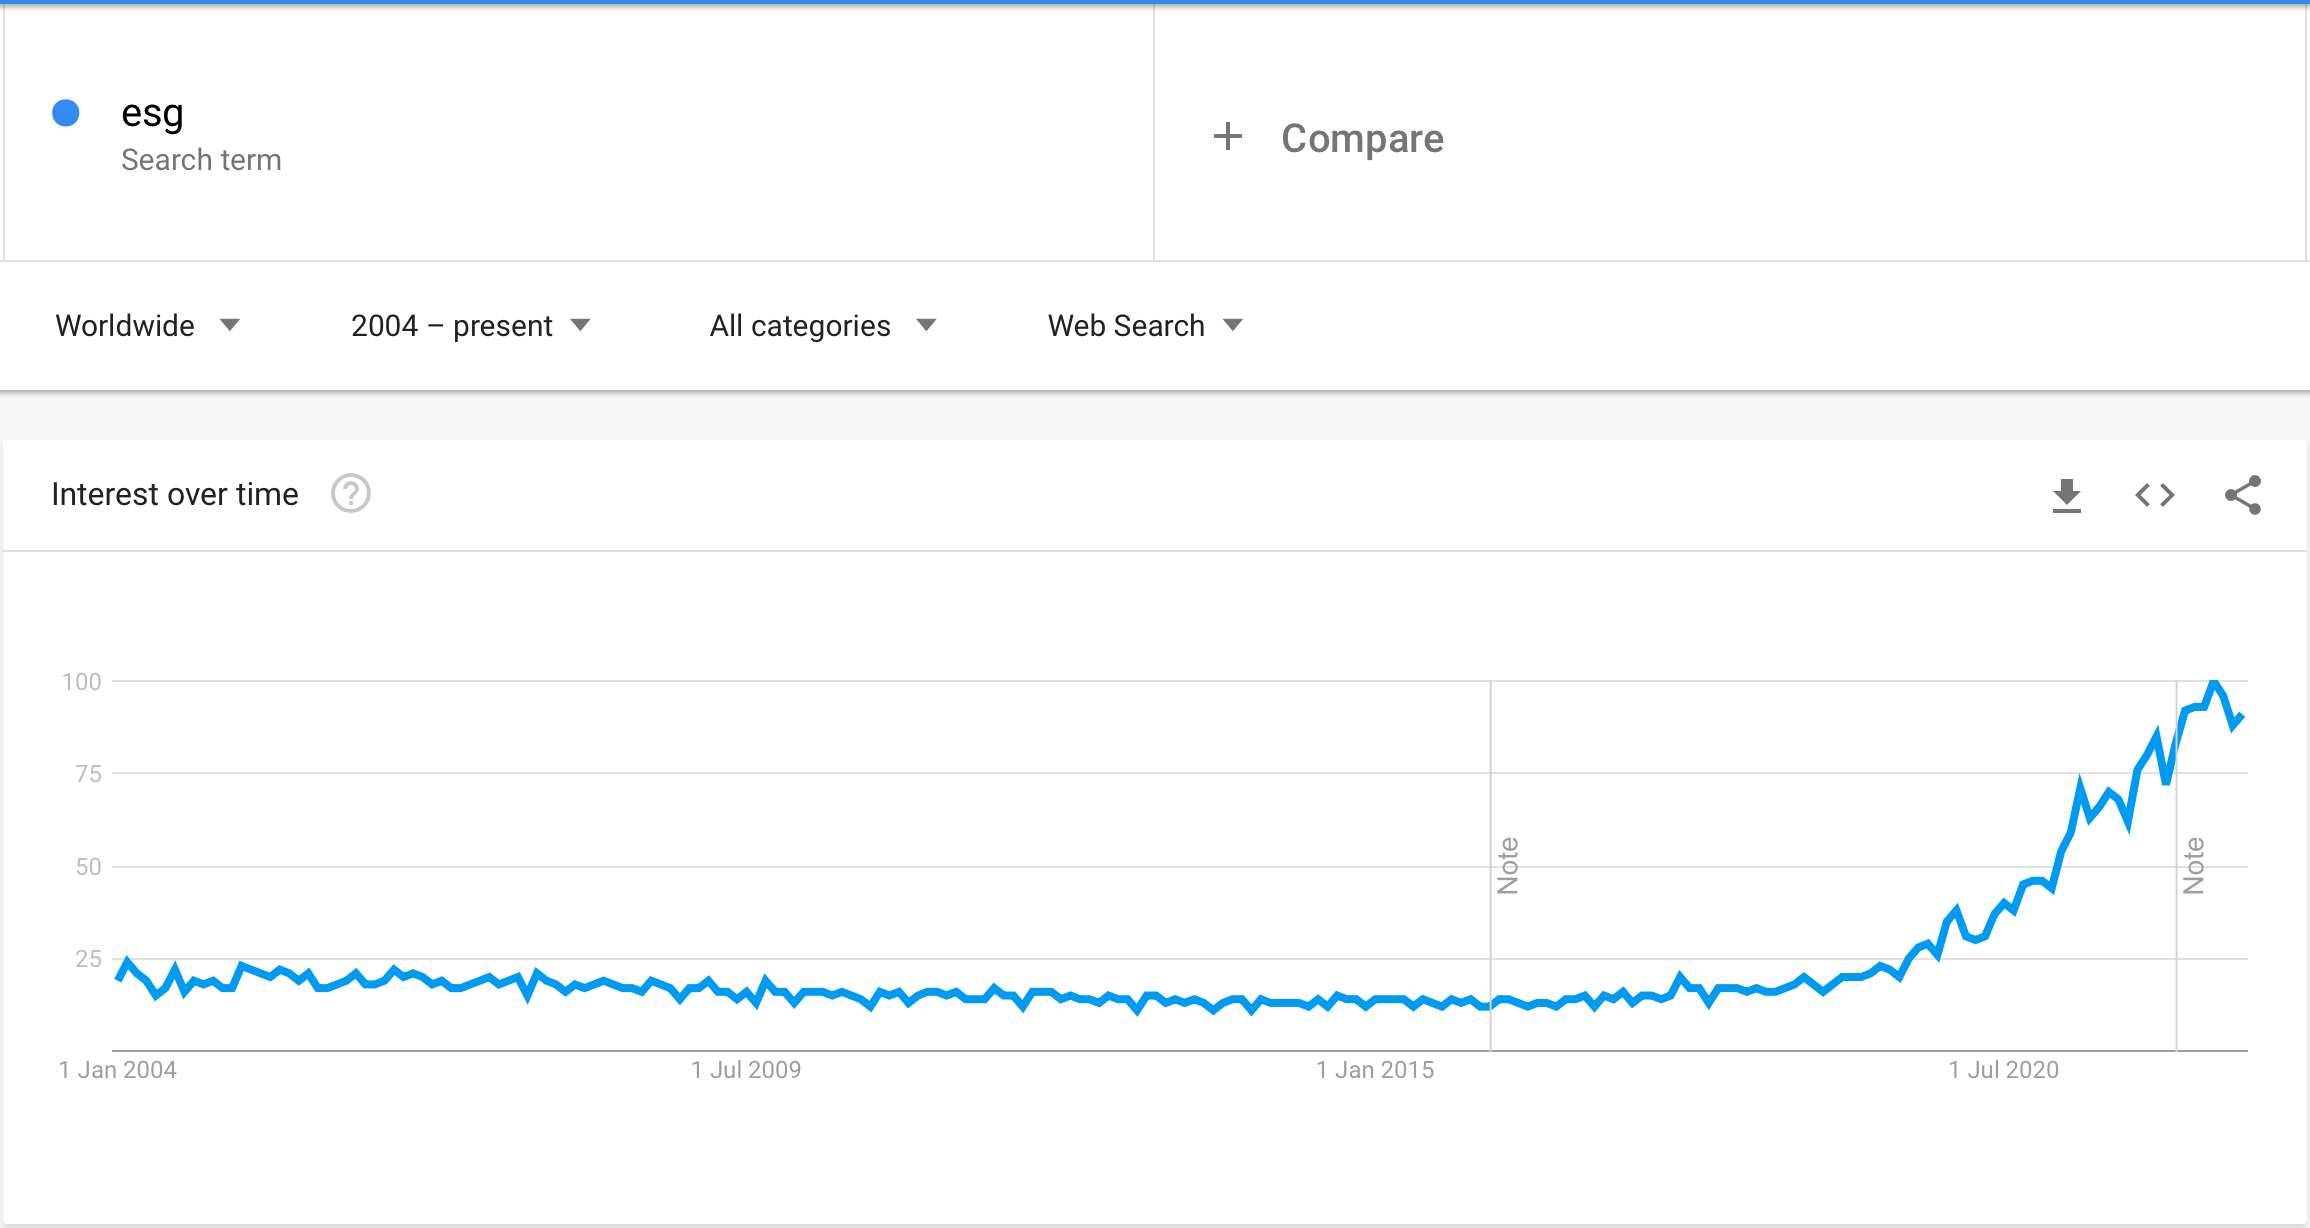Image resolution: width=2310 pixels, height=1228 pixels.
Task: Open the 2004 – present date dropdown
Action: (471, 326)
